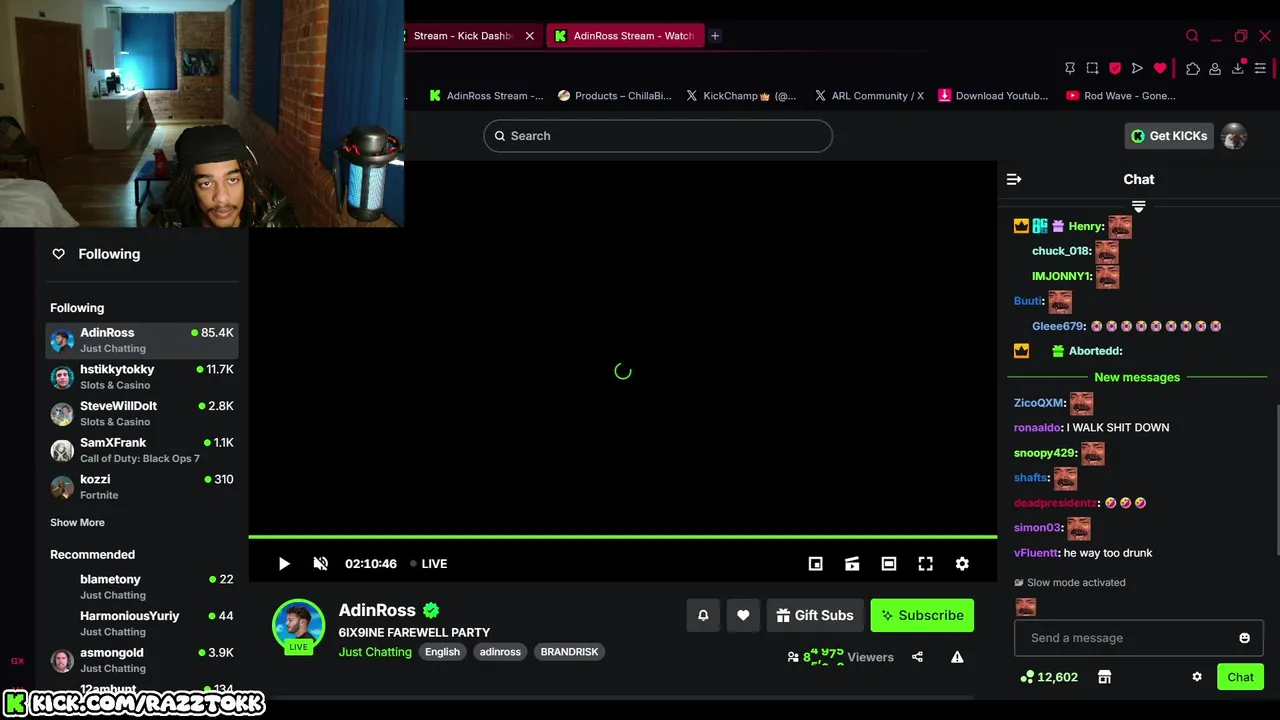
Task: Open ARL Community / X bookmark
Action: coord(869,96)
